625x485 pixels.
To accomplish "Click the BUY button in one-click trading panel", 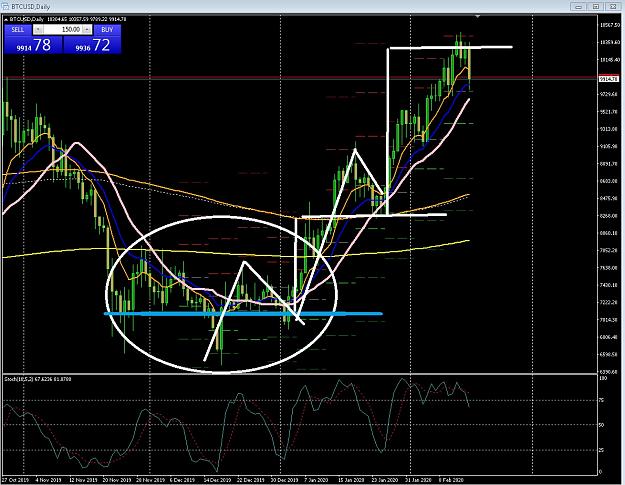I will click(x=107, y=29).
